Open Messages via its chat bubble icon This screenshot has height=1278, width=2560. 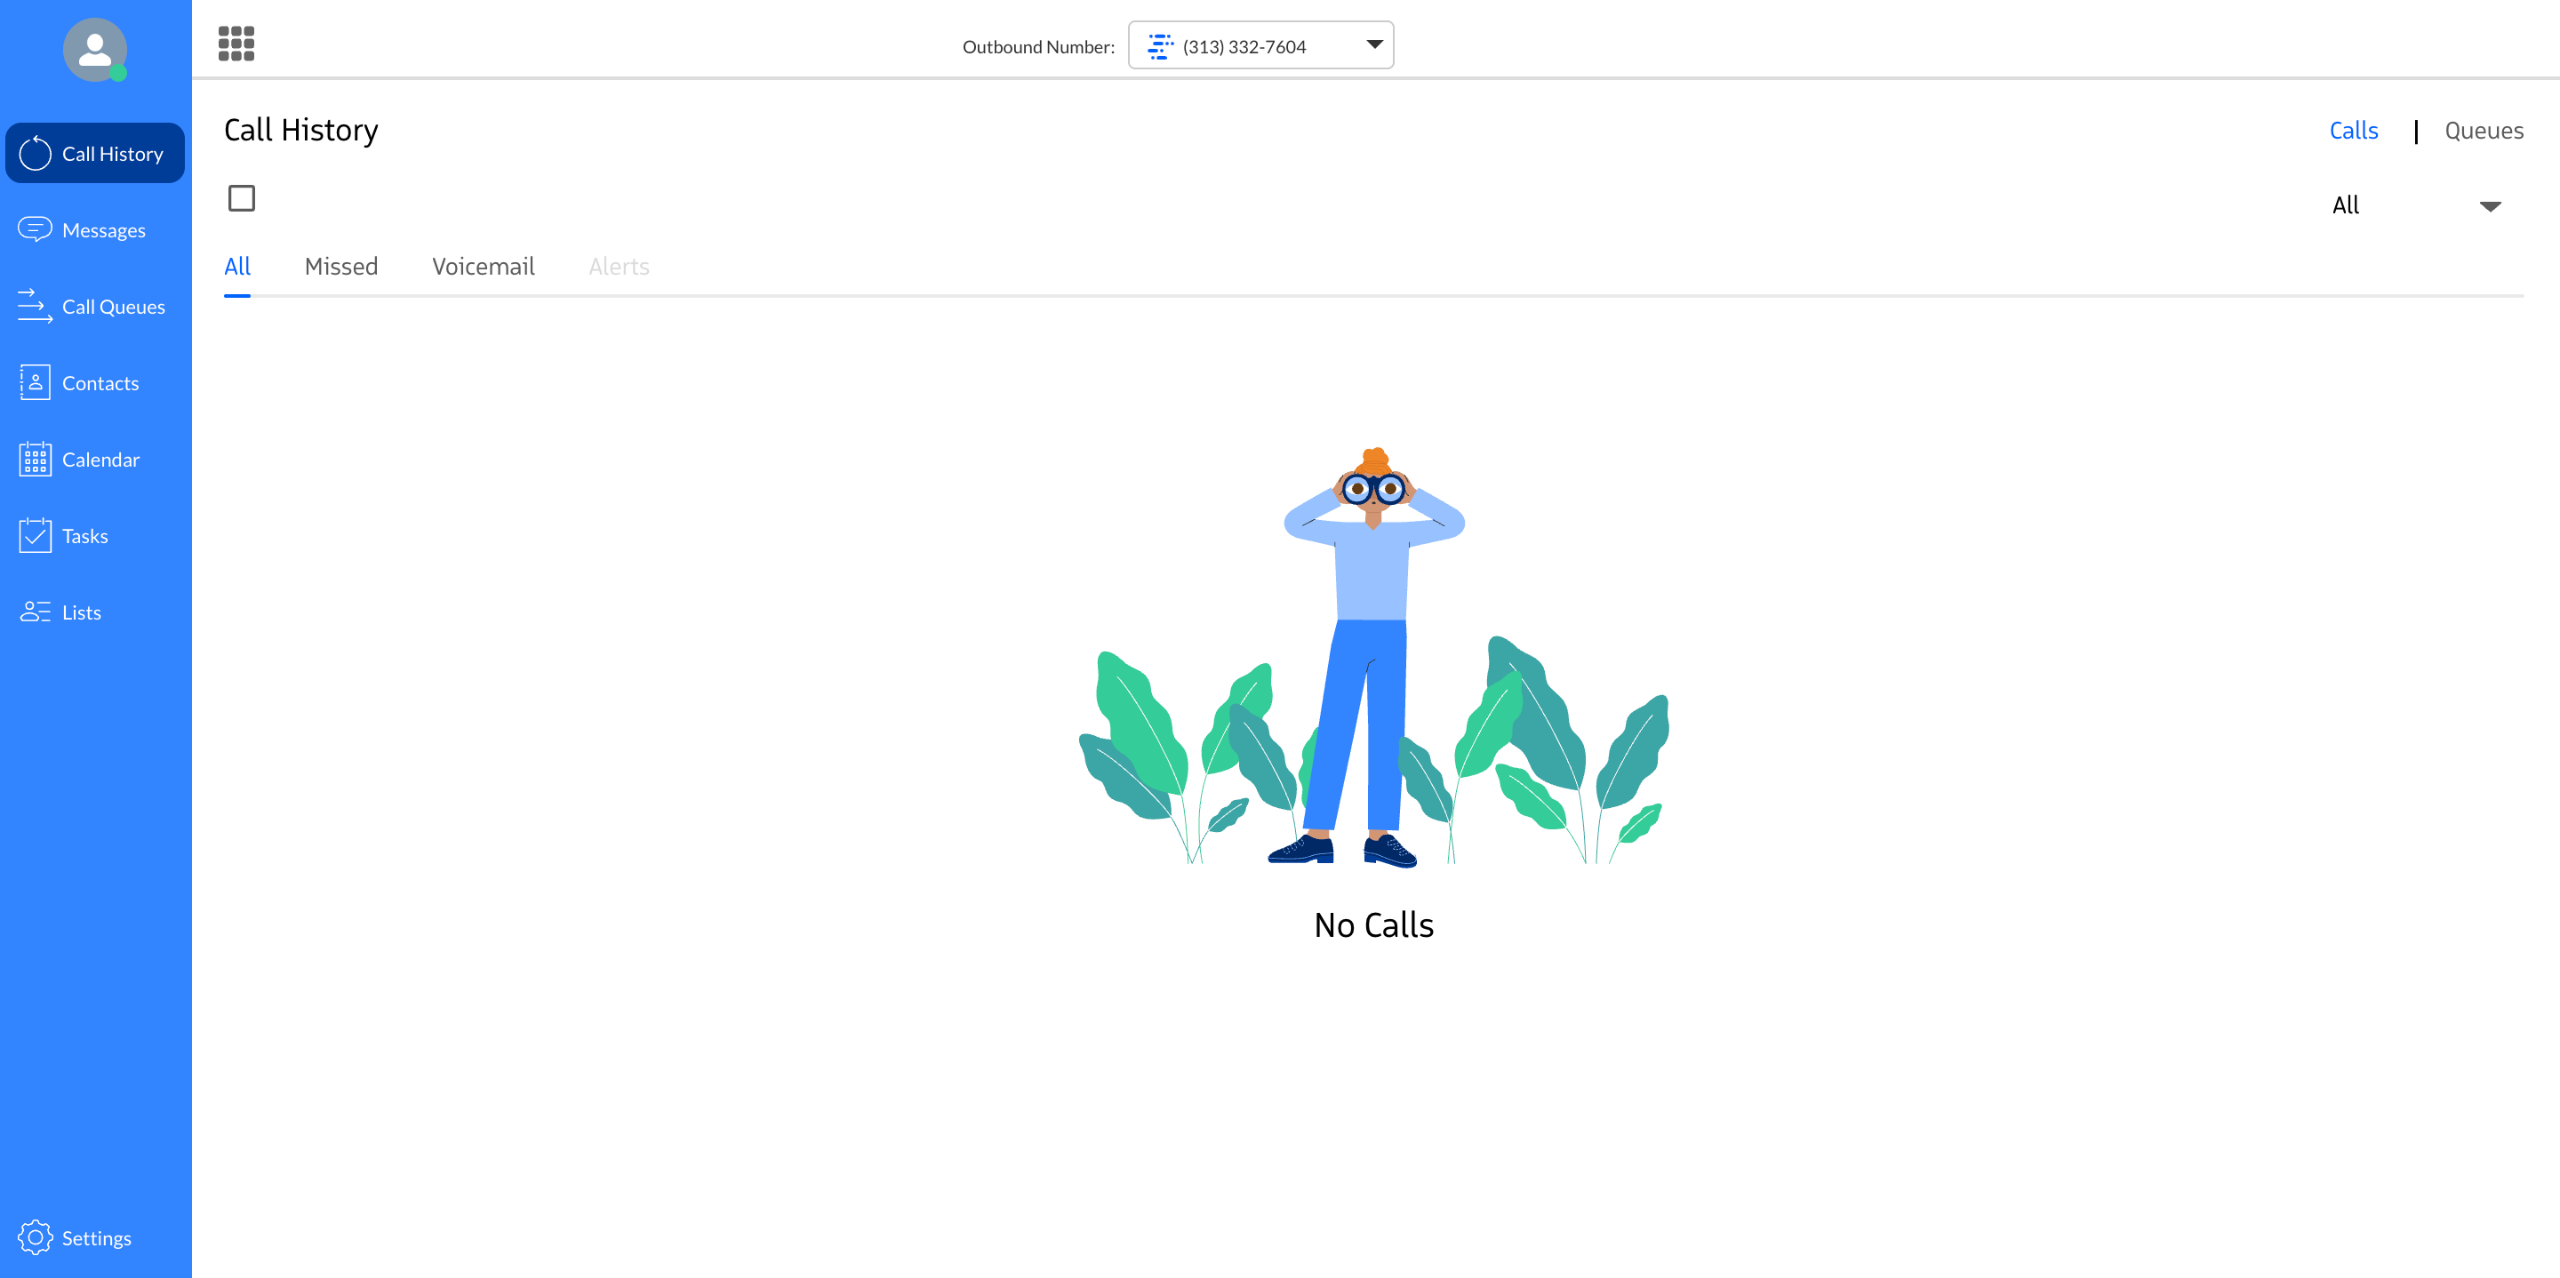point(35,230)
